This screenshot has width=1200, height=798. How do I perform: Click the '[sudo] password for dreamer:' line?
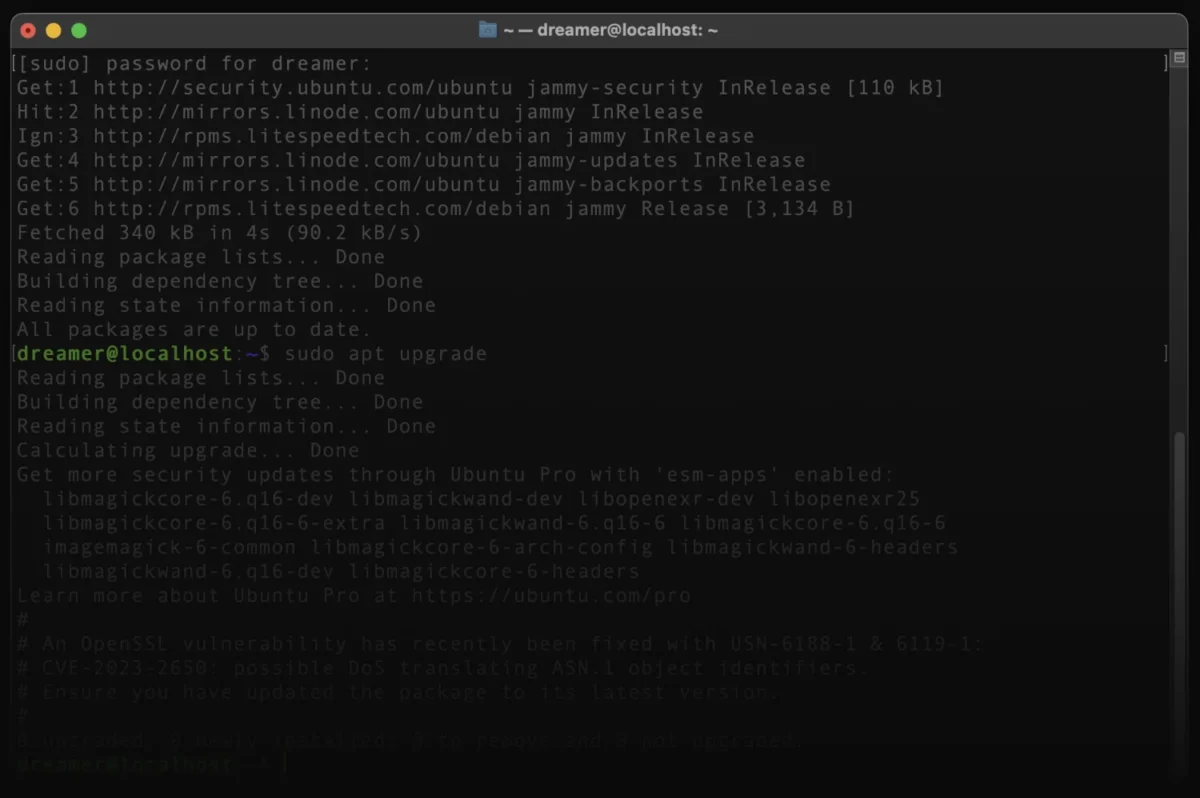coord(193,64)
